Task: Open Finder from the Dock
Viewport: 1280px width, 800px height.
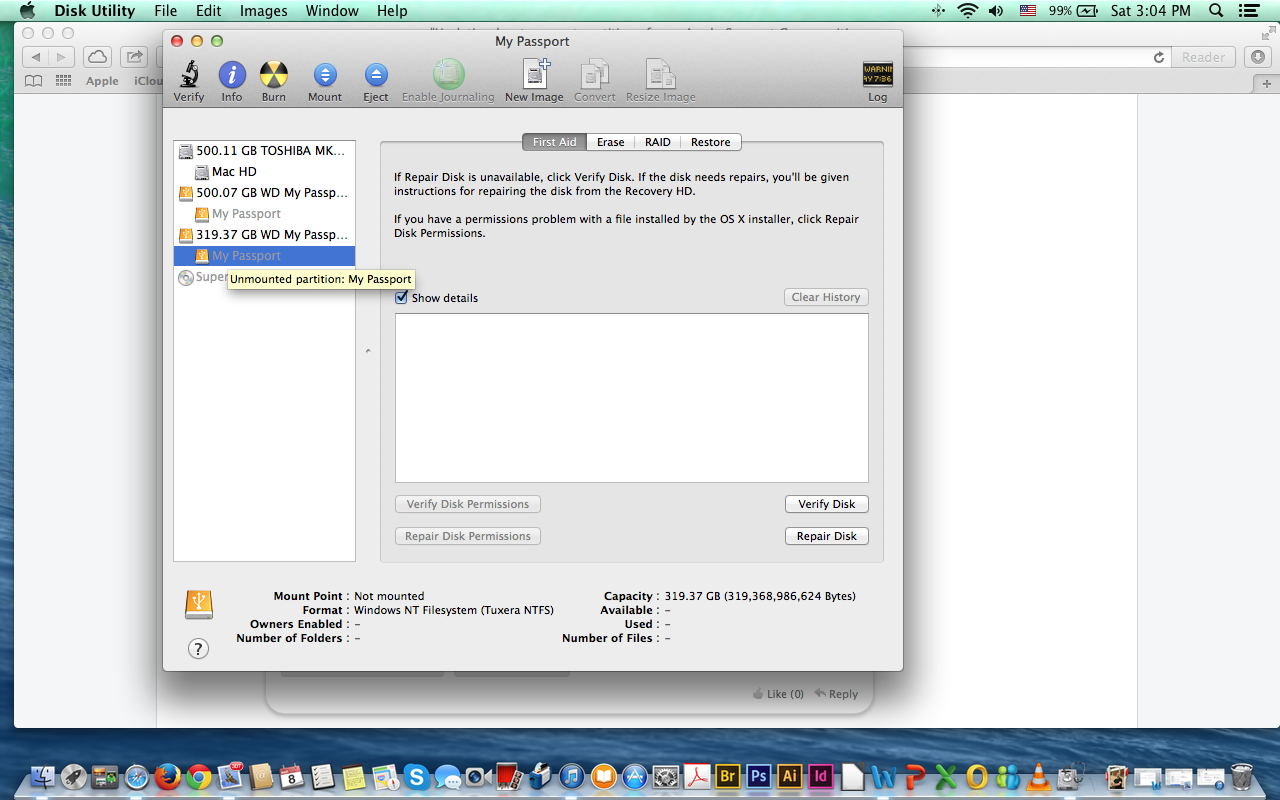Action: point(43,777)
